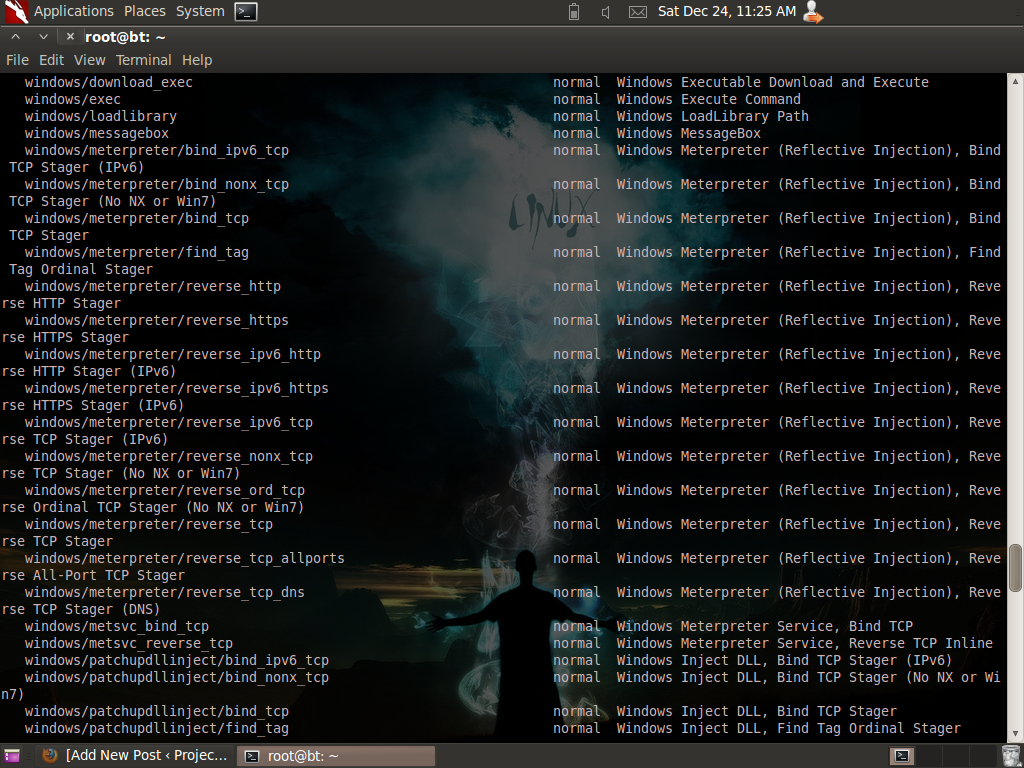
Task: Click the volume speaker icon in the panel
Action: pos(604,12)
